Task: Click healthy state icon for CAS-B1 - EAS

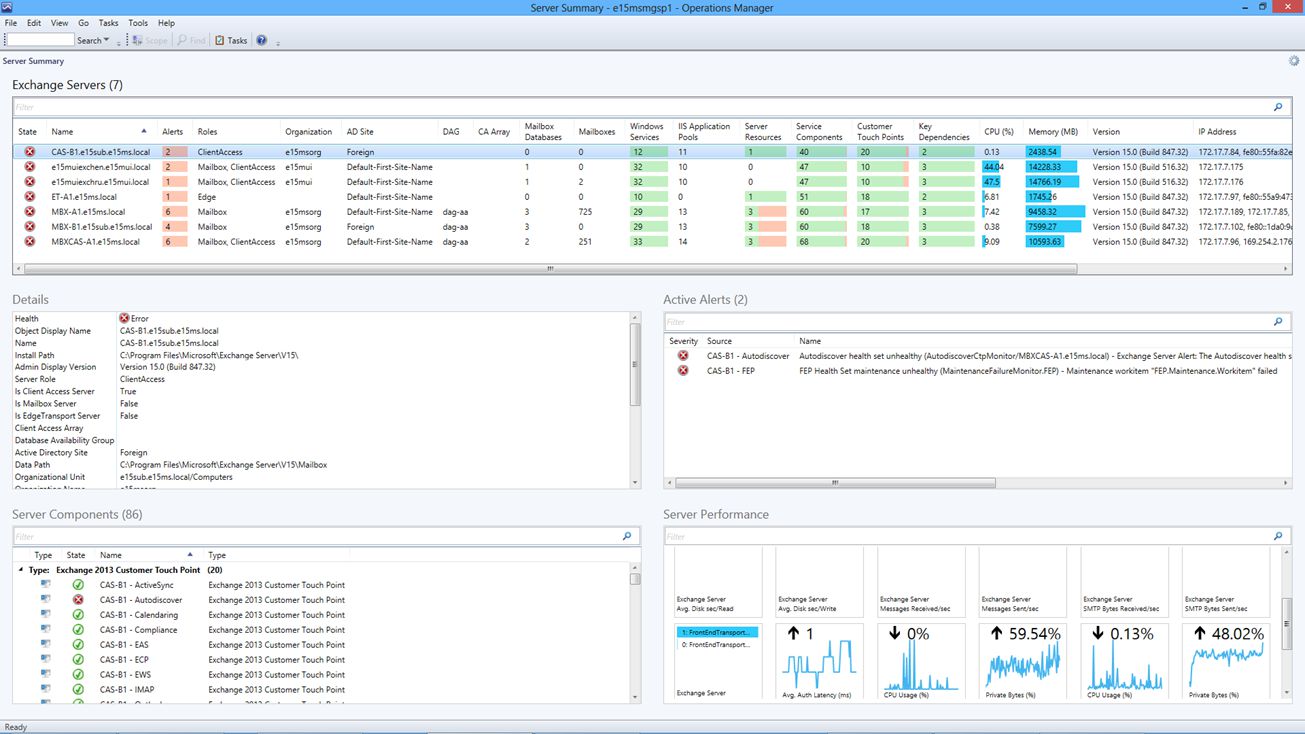Action: [x=77, y=645]
